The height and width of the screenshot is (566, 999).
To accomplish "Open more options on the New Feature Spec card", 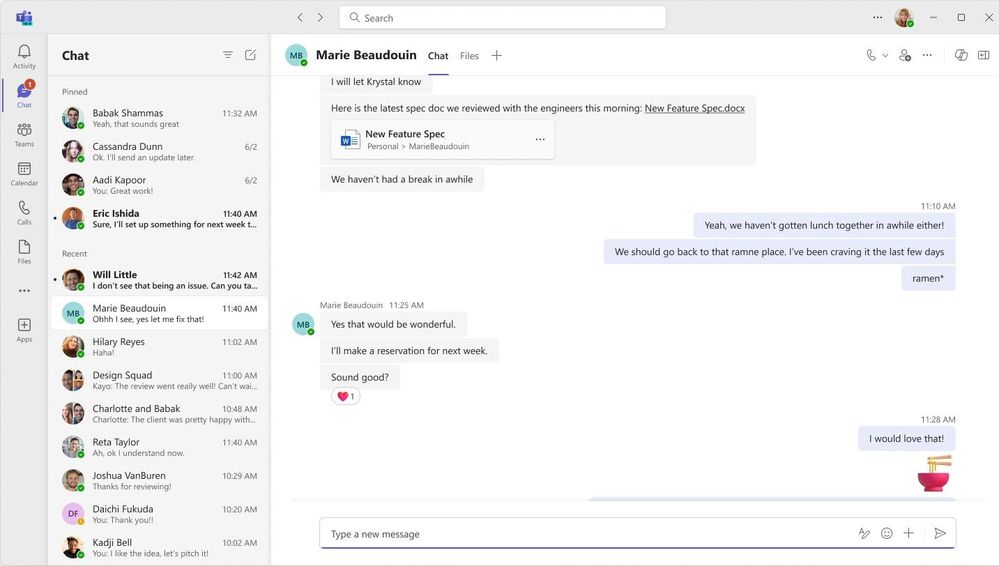I will pyautogui.click(x=540, y=139).
